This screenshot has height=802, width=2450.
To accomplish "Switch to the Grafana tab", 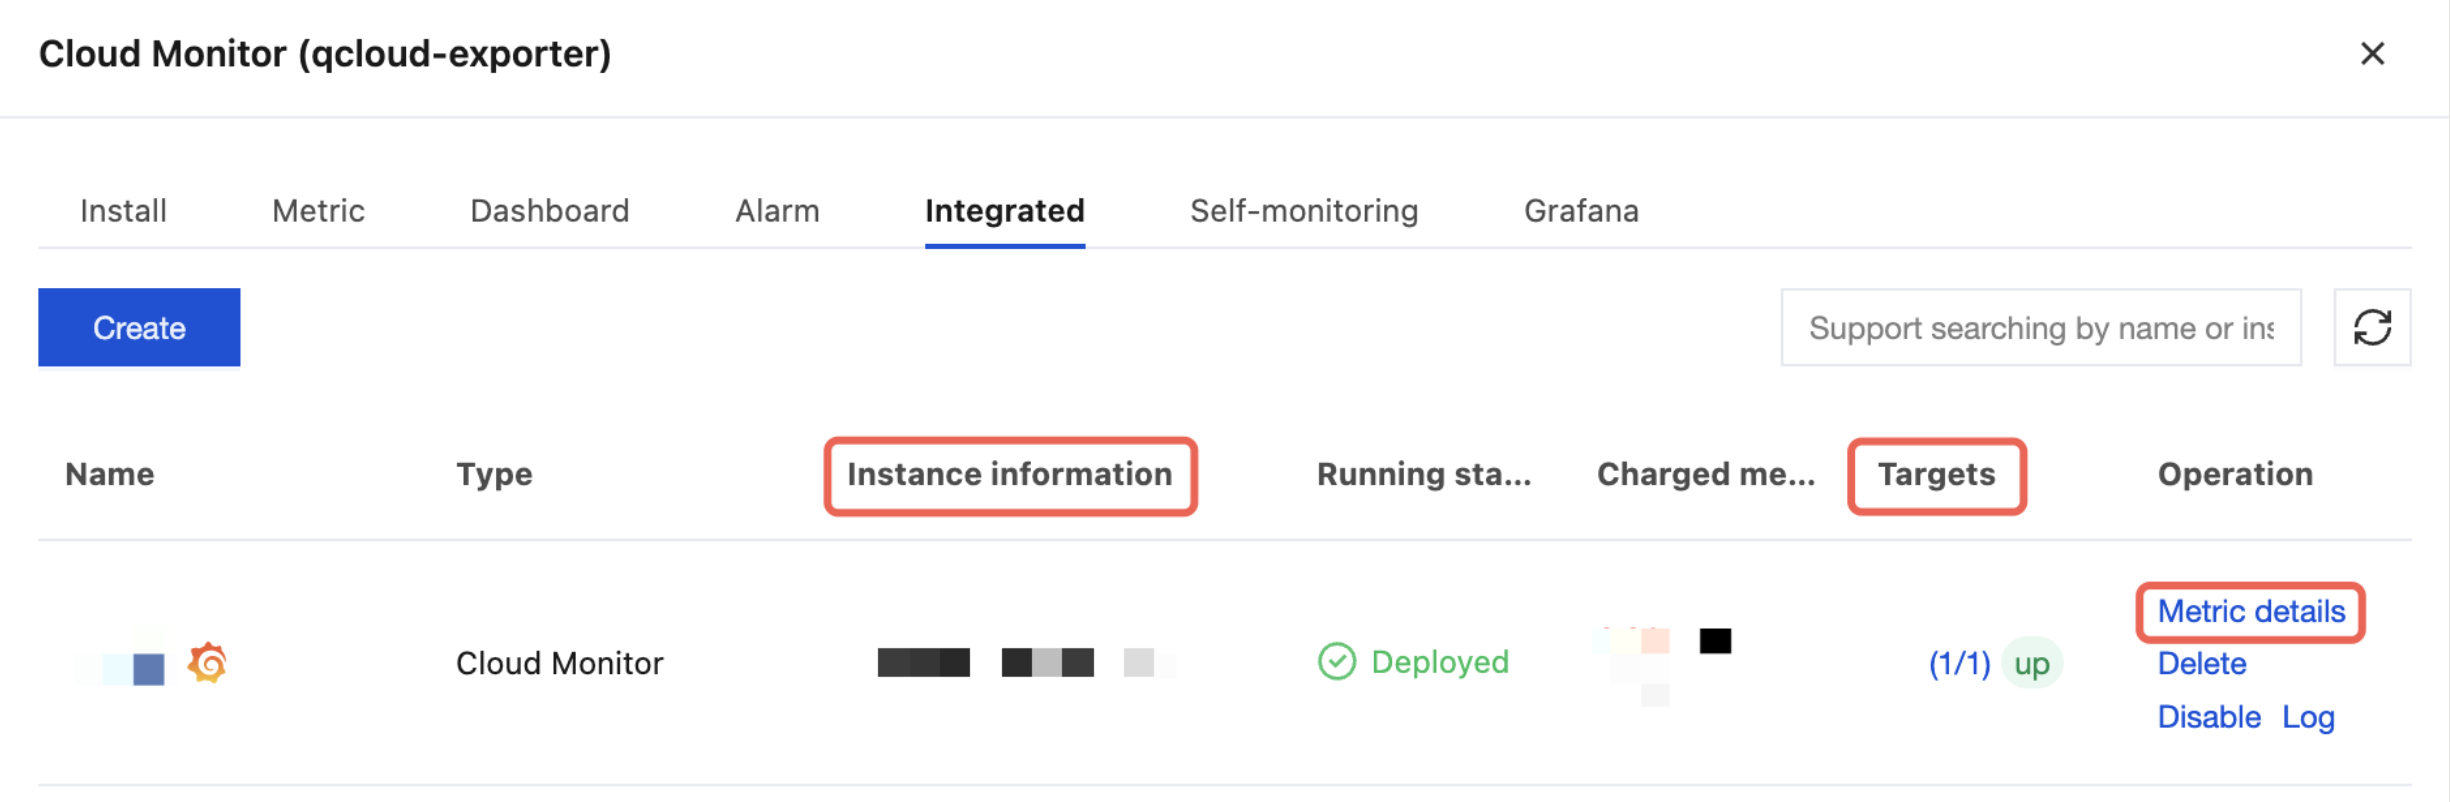I will [1580, 211].
